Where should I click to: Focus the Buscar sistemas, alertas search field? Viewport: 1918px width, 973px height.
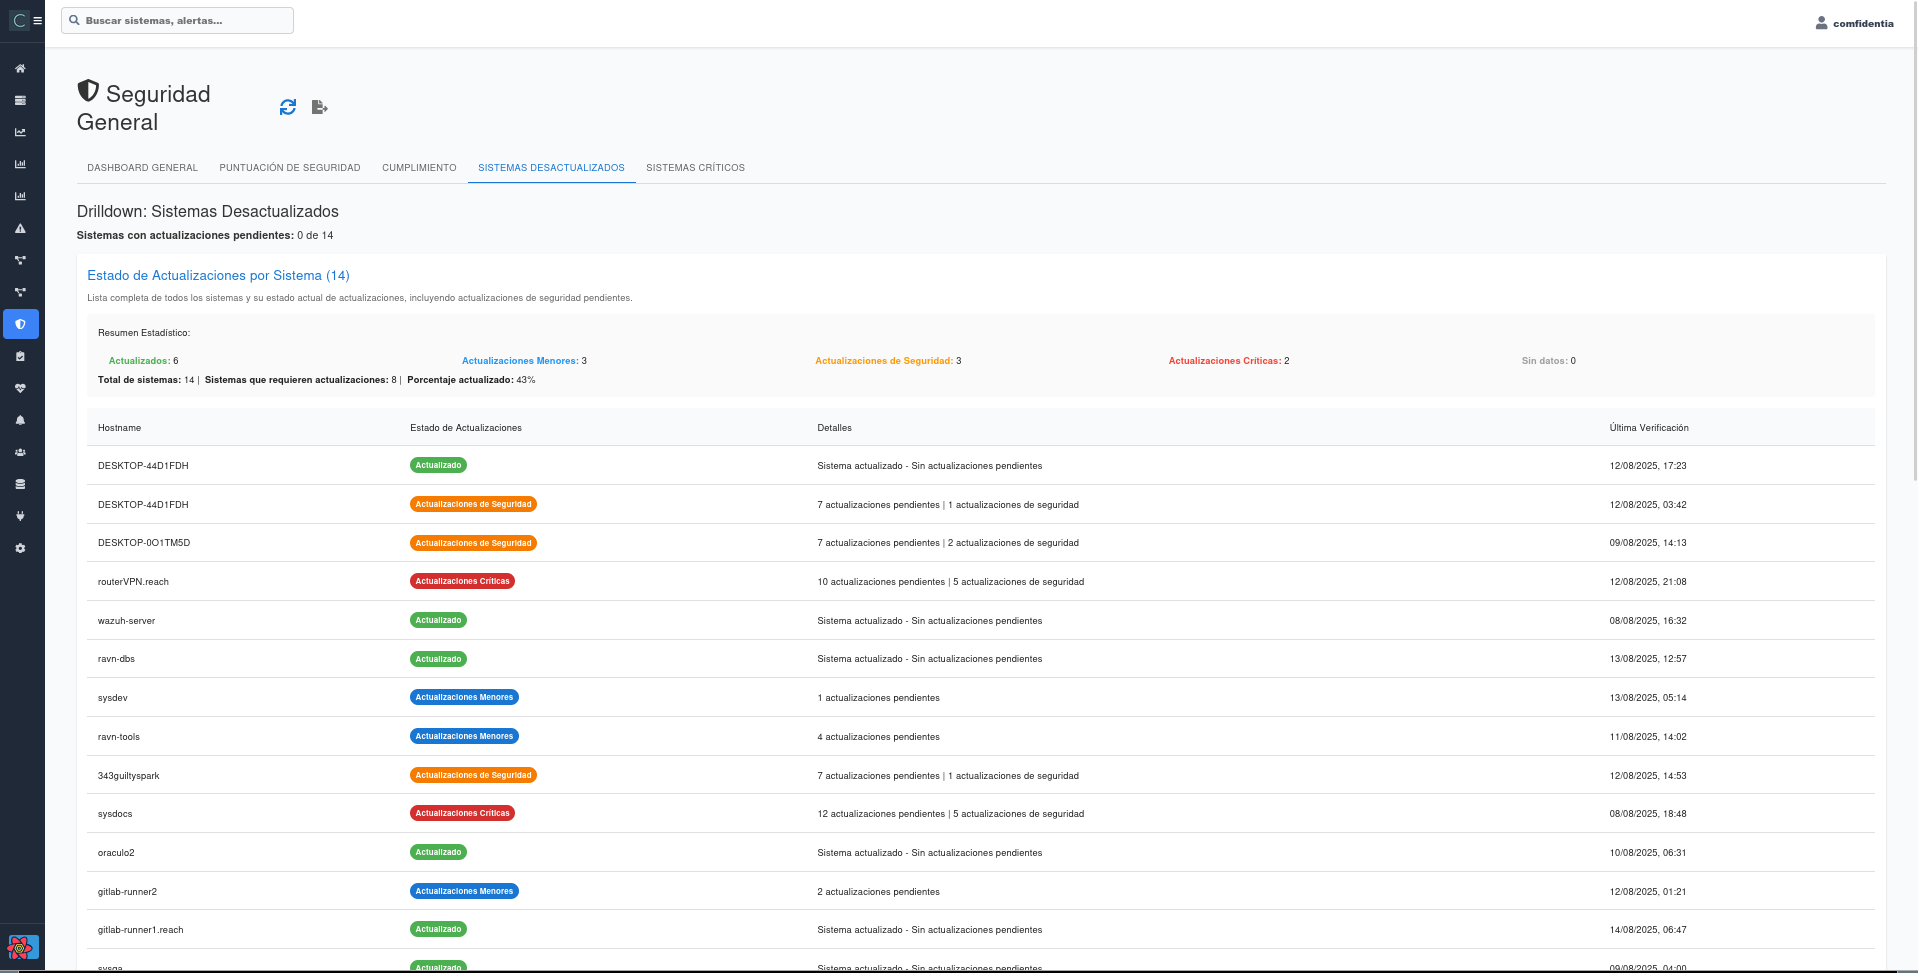tap(178, 20)
